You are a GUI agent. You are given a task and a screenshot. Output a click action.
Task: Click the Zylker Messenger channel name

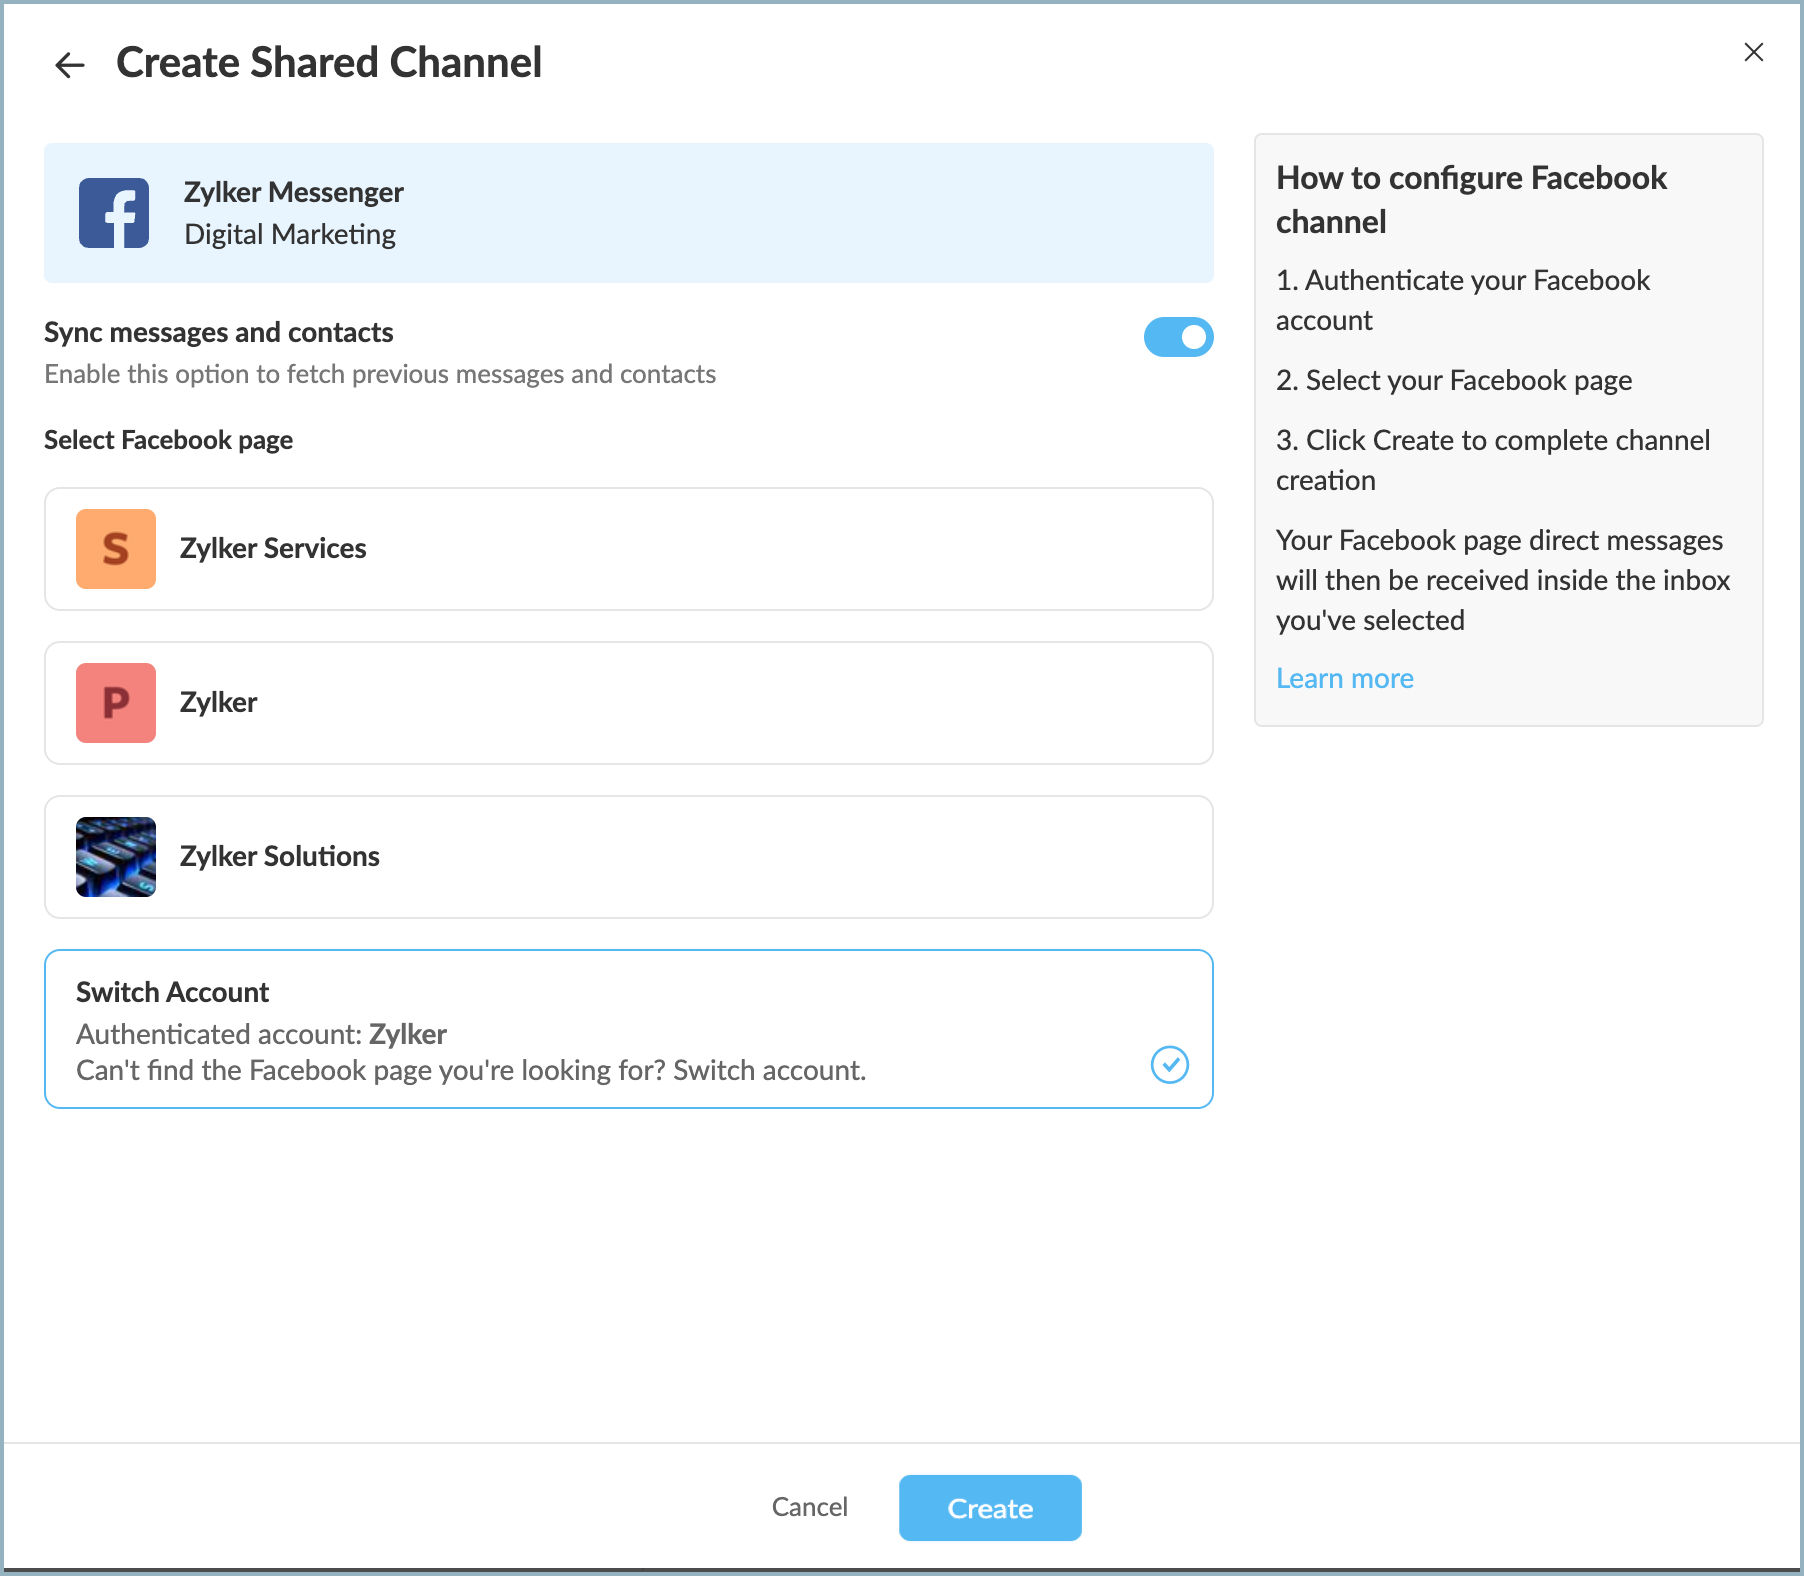(x=293, y=192)
